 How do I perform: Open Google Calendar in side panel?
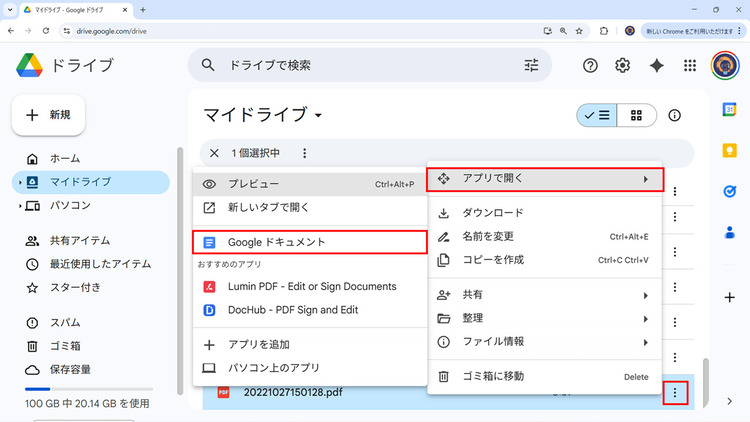point(730,109)
